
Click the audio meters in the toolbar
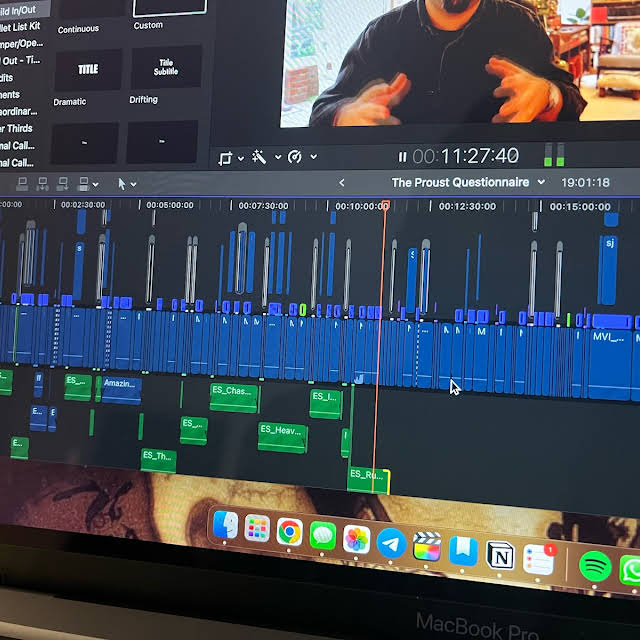(554, 155)
